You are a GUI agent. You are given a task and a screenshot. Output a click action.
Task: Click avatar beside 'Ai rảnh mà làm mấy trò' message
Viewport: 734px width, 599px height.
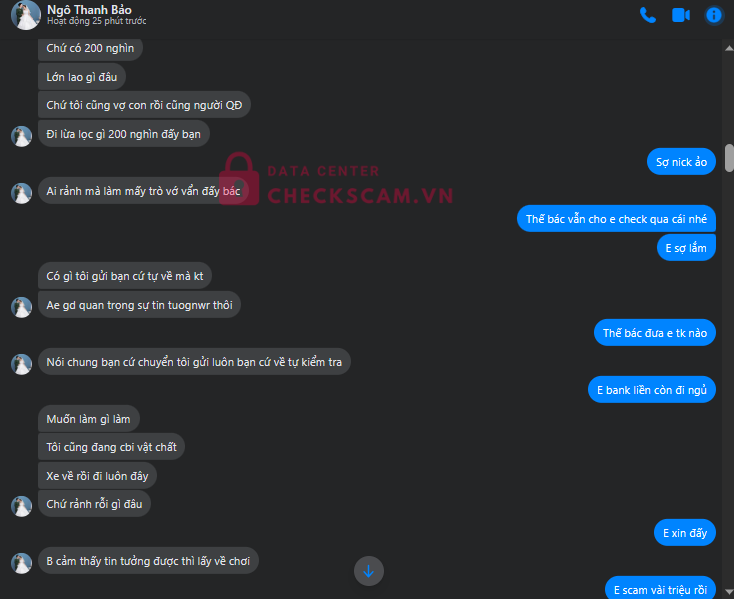tap(22, 193)
